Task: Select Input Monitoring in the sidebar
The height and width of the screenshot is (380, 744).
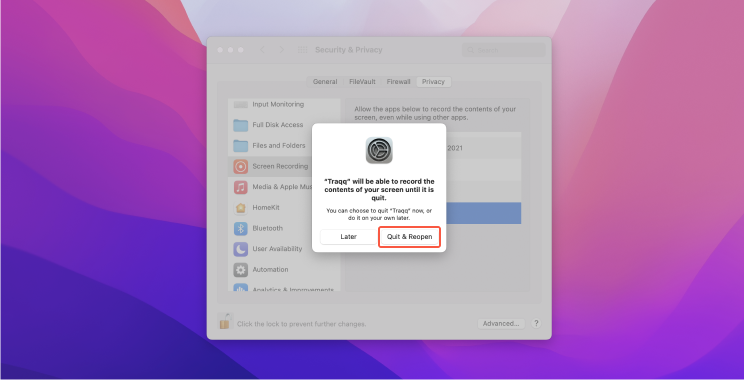Action: [x=284, y=104]
